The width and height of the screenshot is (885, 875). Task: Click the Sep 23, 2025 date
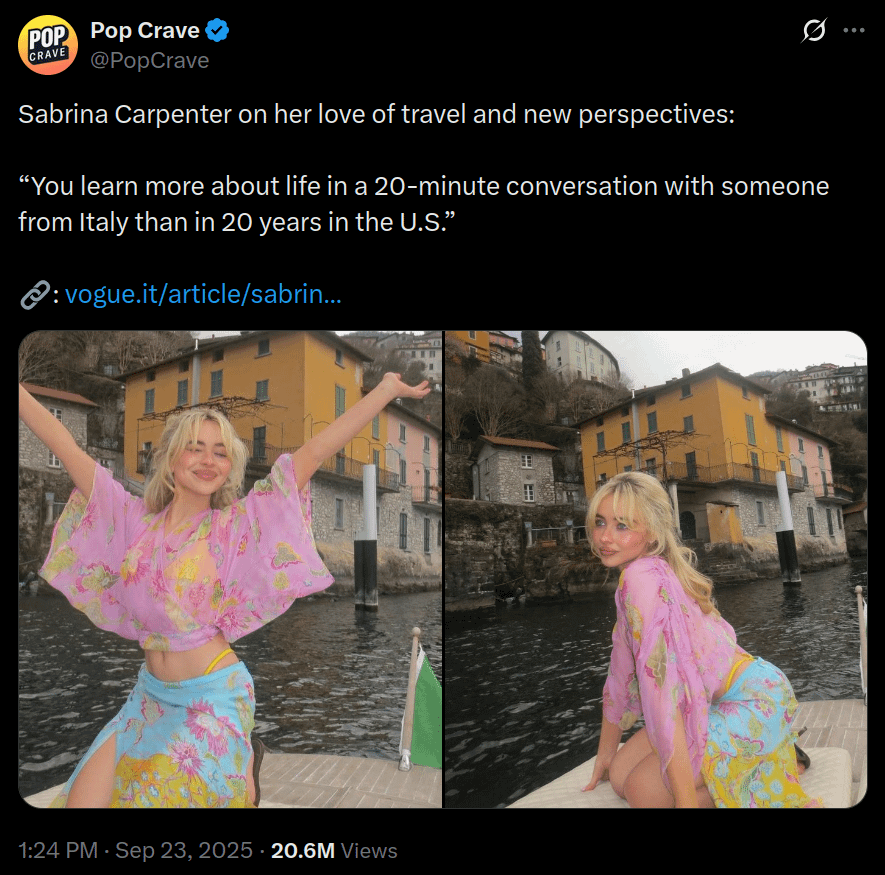pyautogui.click(x=184, y=850)
